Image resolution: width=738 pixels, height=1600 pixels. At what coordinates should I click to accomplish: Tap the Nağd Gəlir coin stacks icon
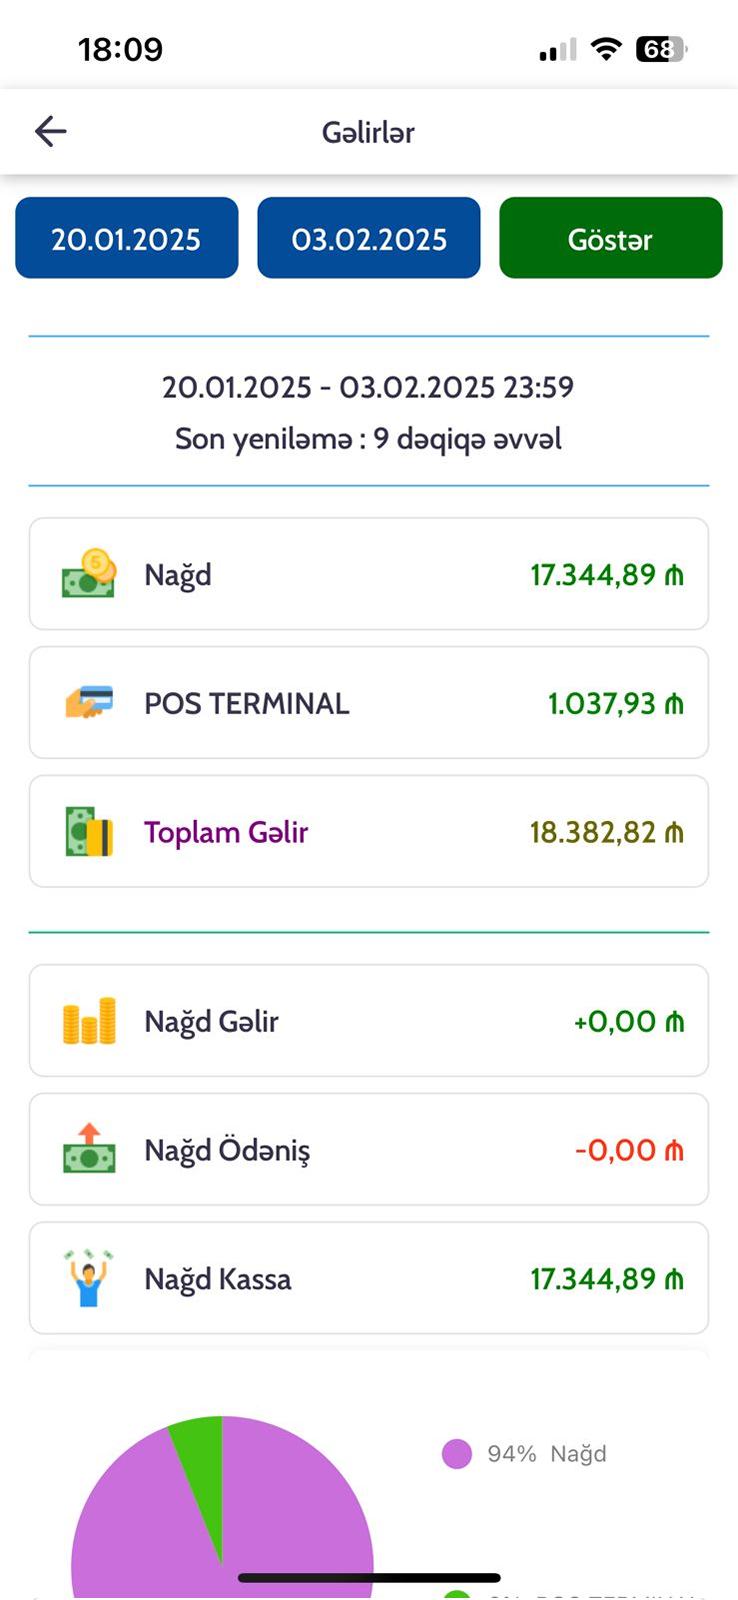(89, 1021)
